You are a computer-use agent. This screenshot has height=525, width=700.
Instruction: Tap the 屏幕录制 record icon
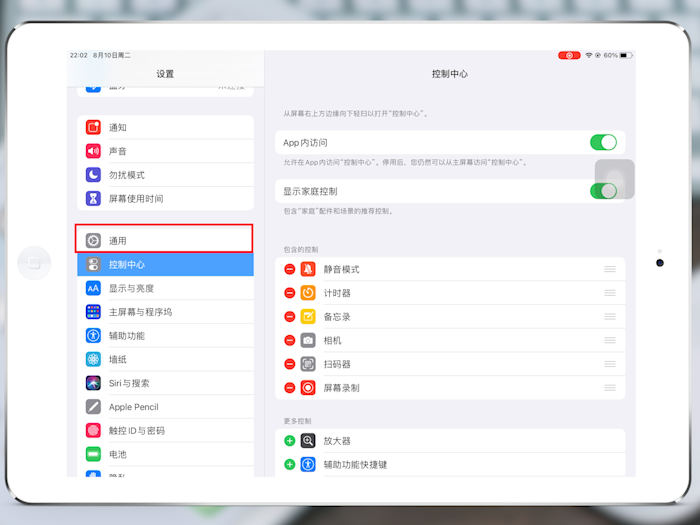click(x=308, y=388)
